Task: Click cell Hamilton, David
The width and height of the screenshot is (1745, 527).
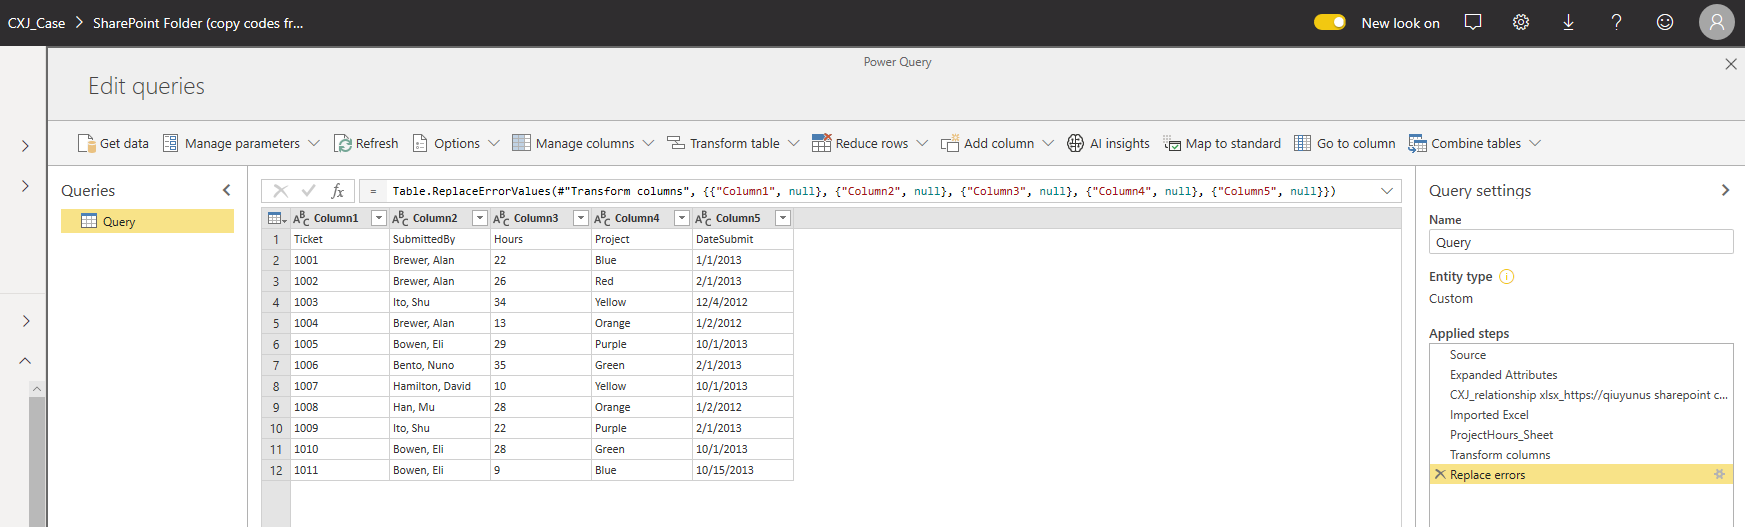Action: pos(439,386)
